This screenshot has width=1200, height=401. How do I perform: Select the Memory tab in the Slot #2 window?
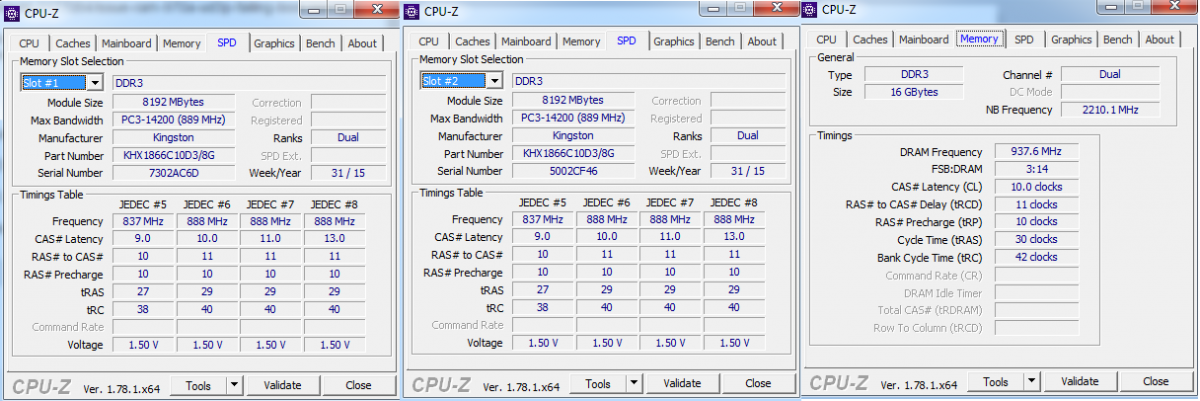pos(581,42)
